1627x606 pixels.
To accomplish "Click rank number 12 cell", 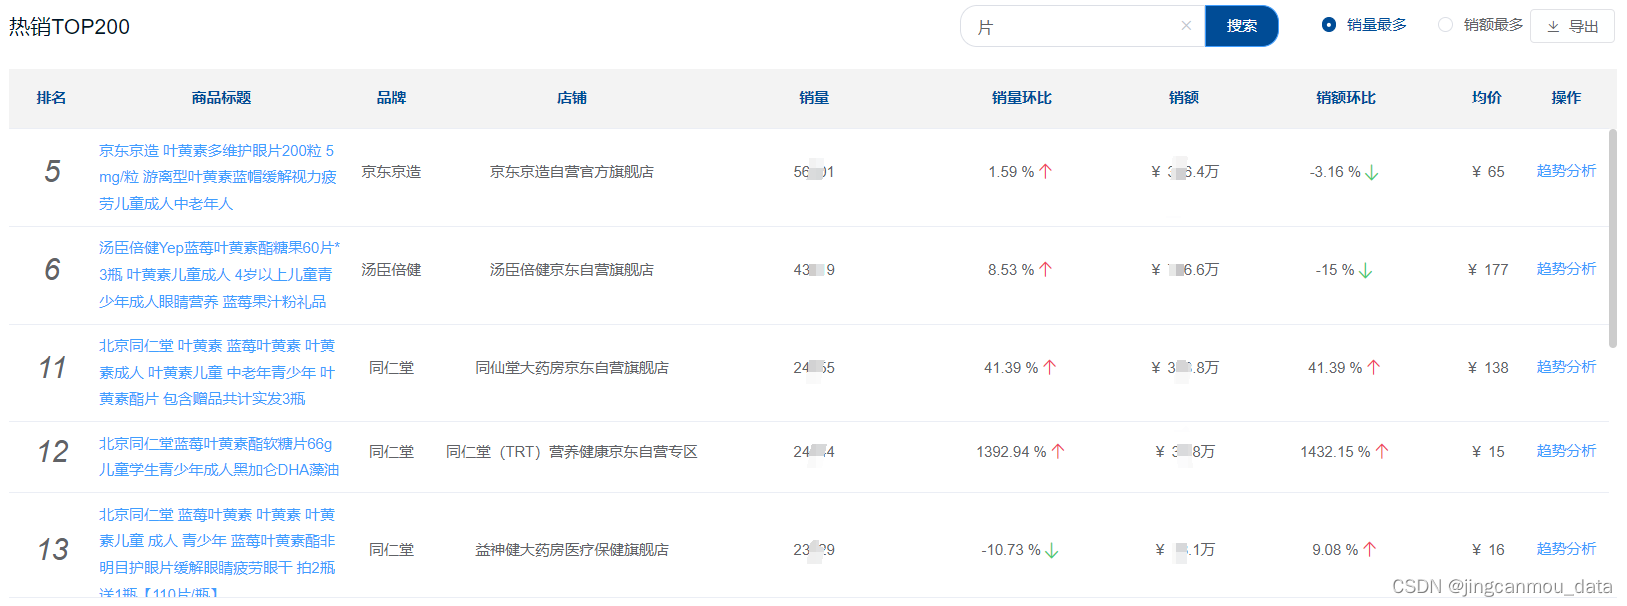I will click(52, 452).
